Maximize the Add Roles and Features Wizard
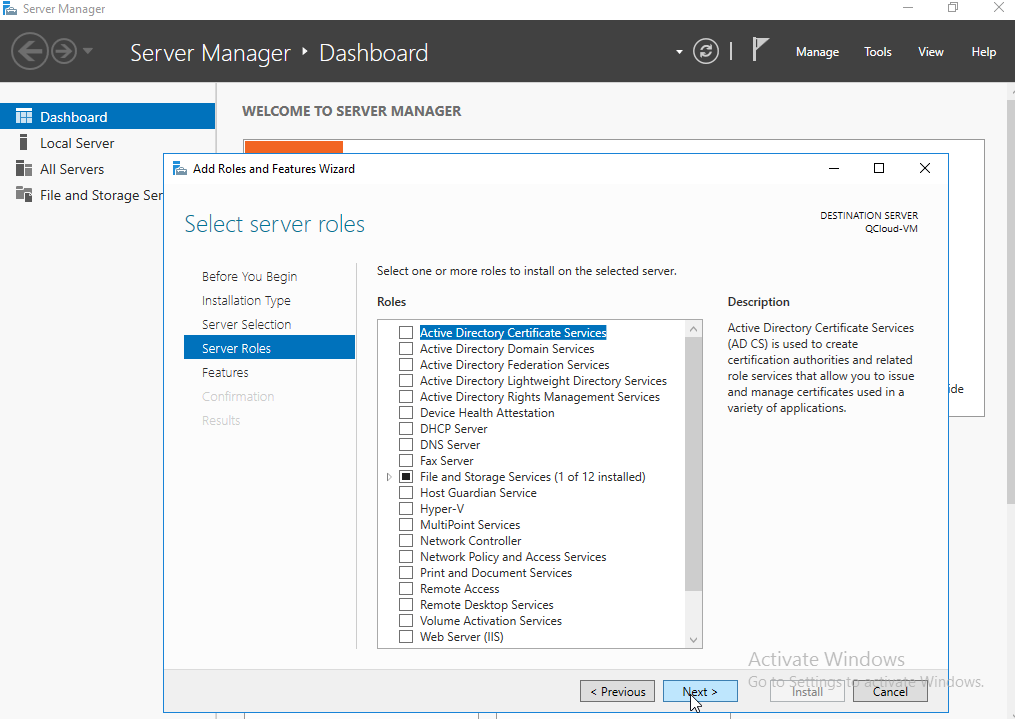 tap(878, 168)
